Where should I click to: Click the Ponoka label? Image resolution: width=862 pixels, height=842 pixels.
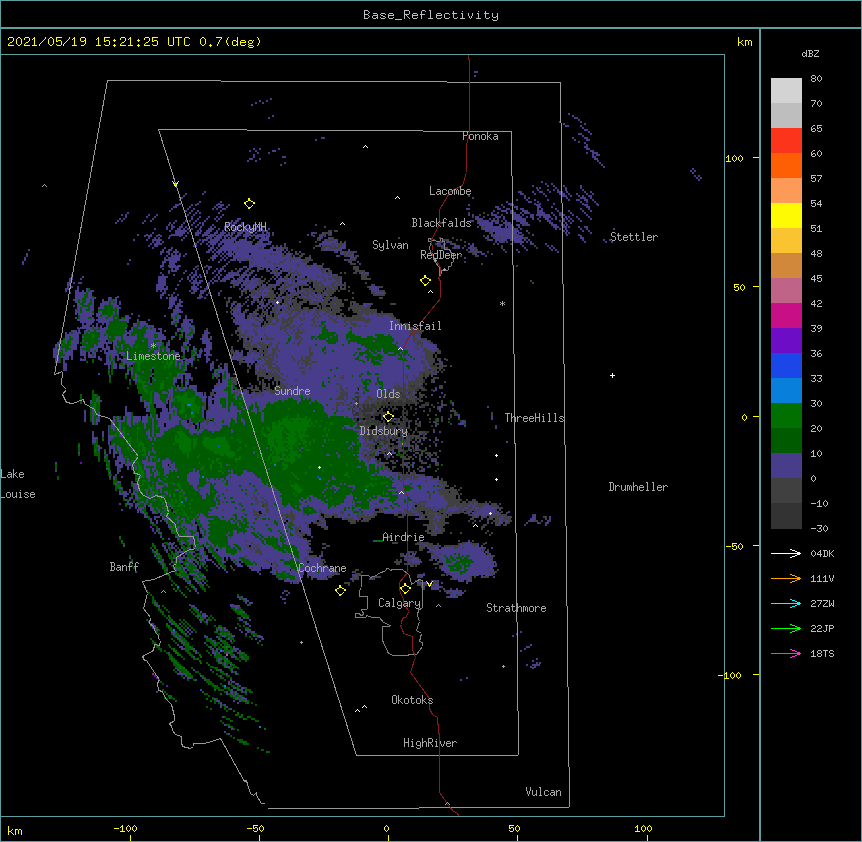point(480,136)
